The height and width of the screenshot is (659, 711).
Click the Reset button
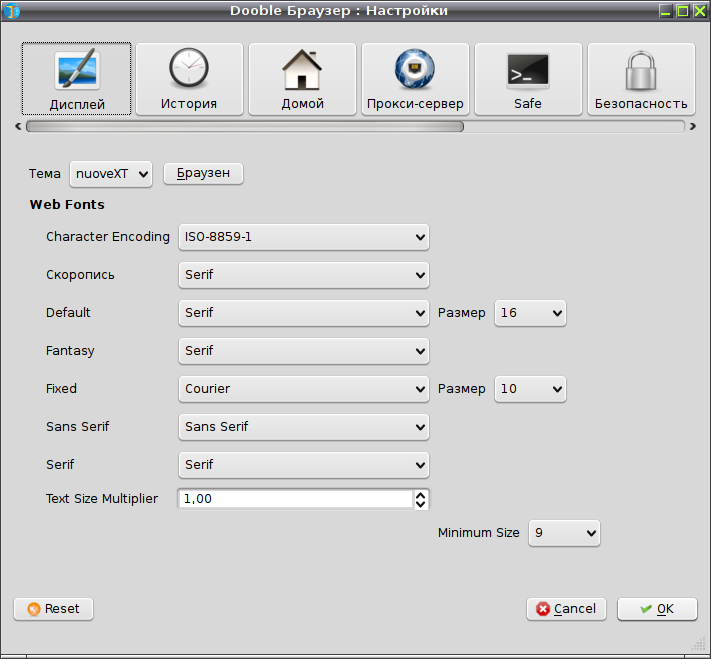coord(54,609)
